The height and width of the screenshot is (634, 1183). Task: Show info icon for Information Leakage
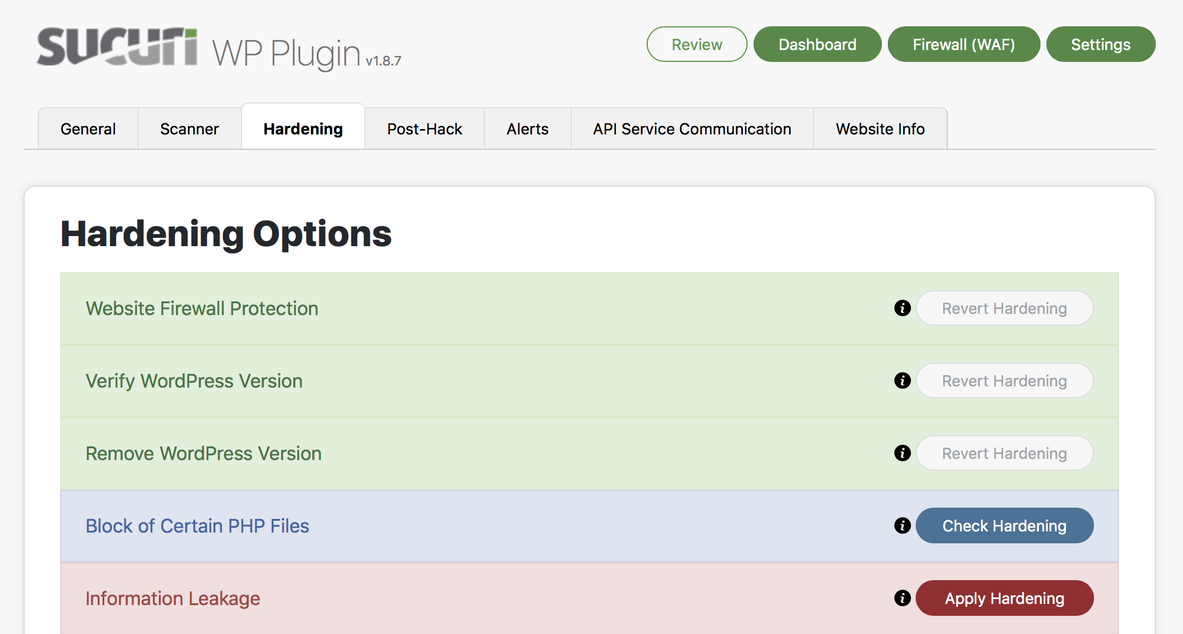(x=902, y=598)
